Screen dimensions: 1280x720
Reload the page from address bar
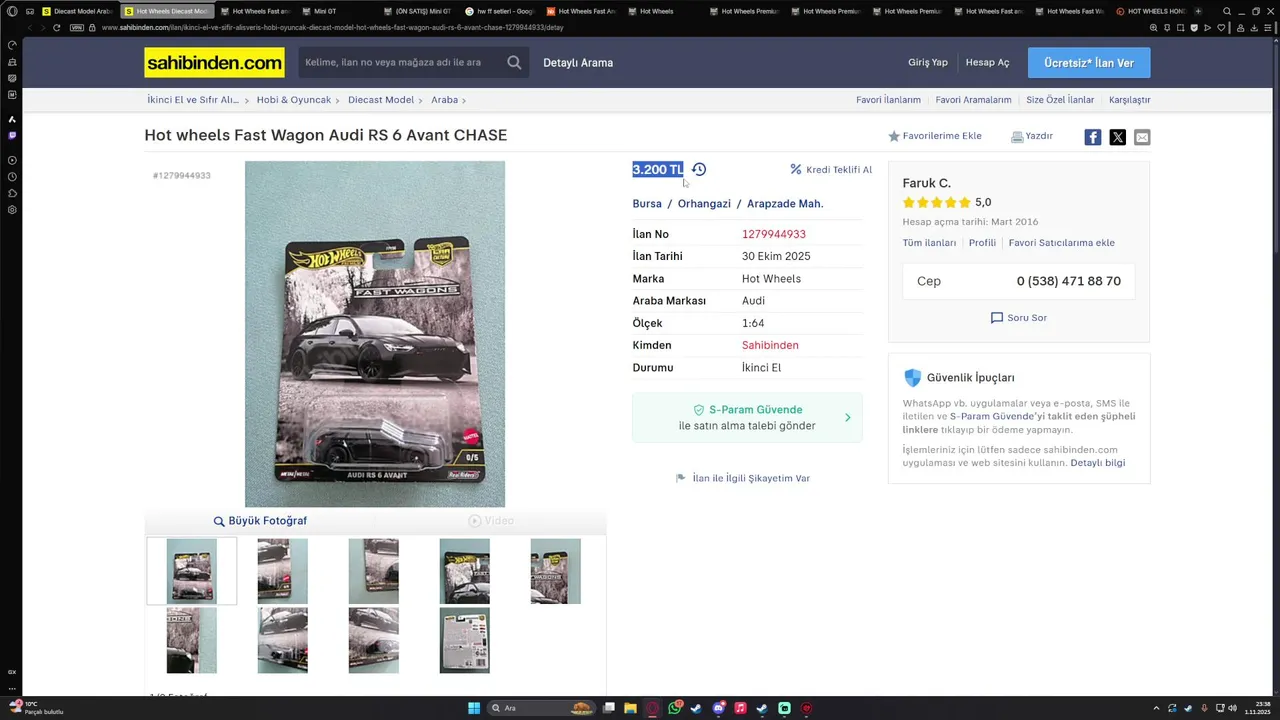[x=57, y=27]
